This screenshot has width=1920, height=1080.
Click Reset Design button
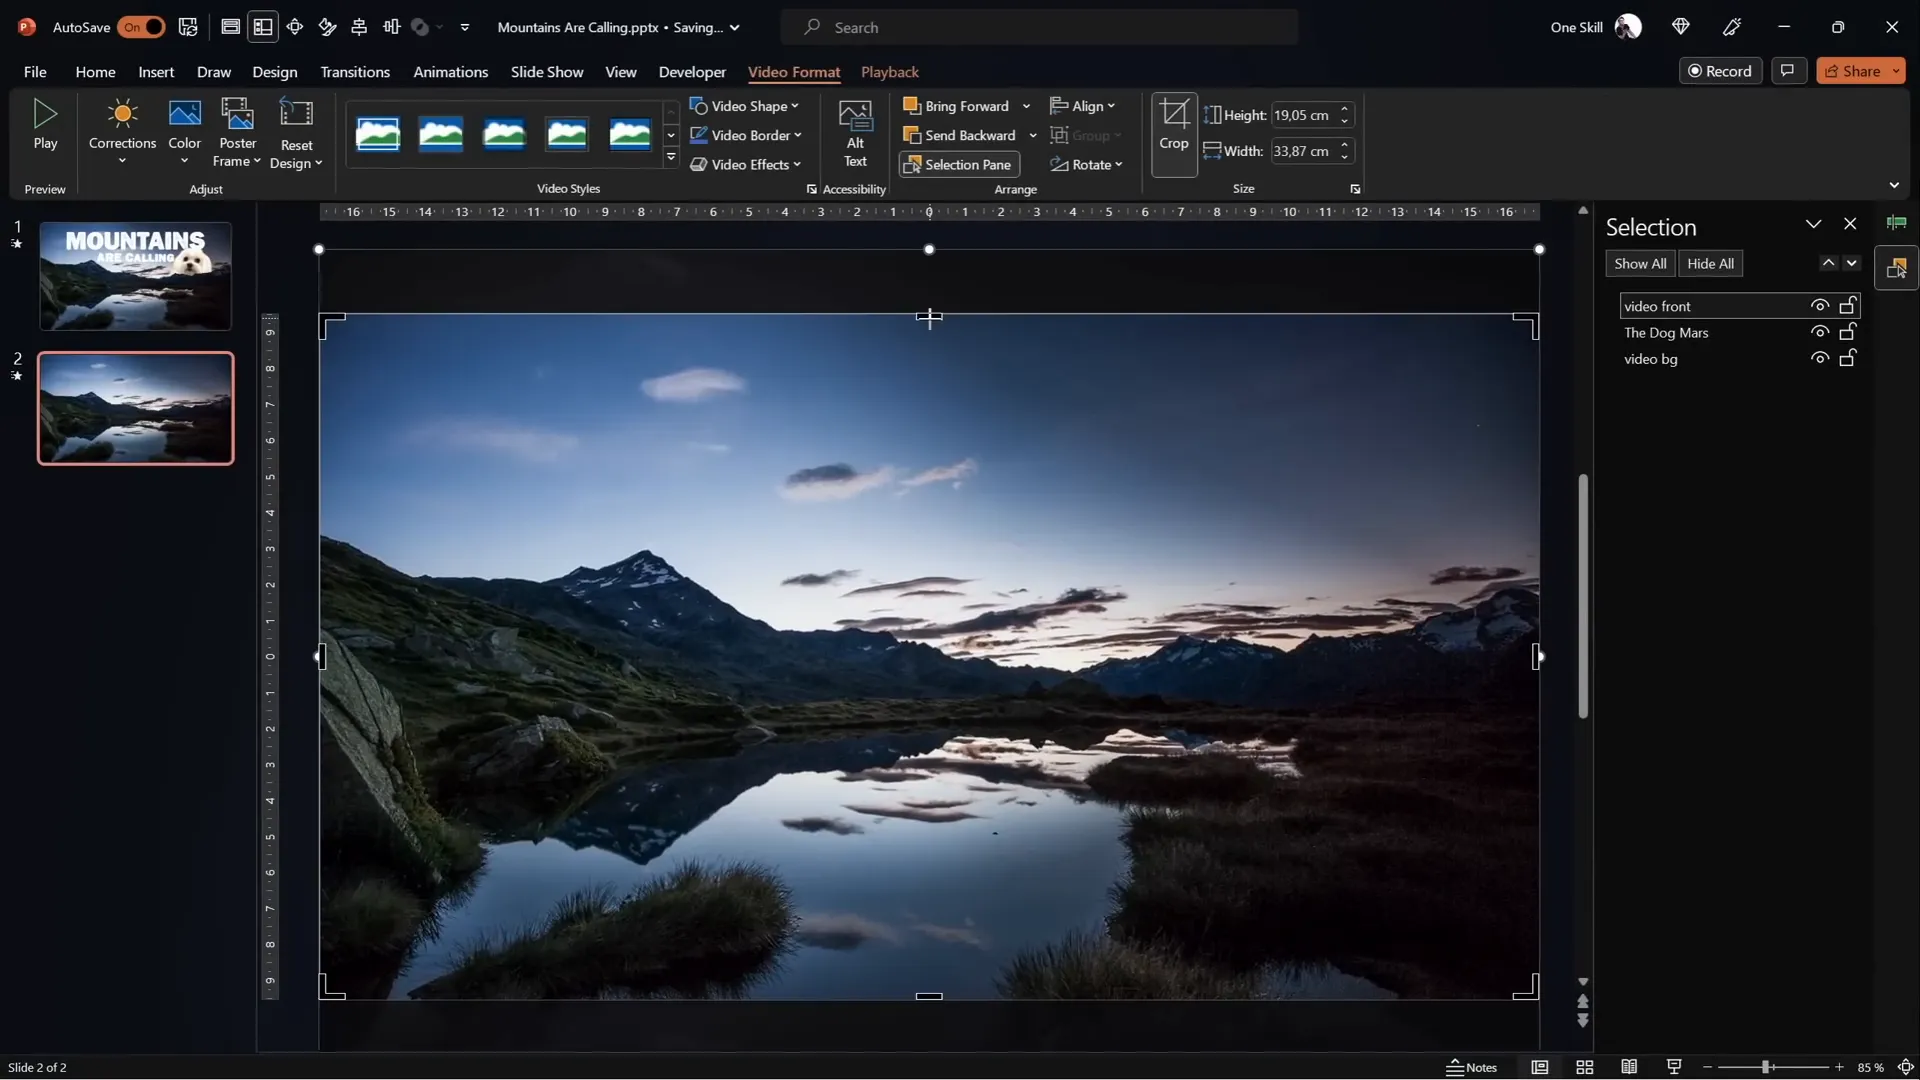(296, 134)
